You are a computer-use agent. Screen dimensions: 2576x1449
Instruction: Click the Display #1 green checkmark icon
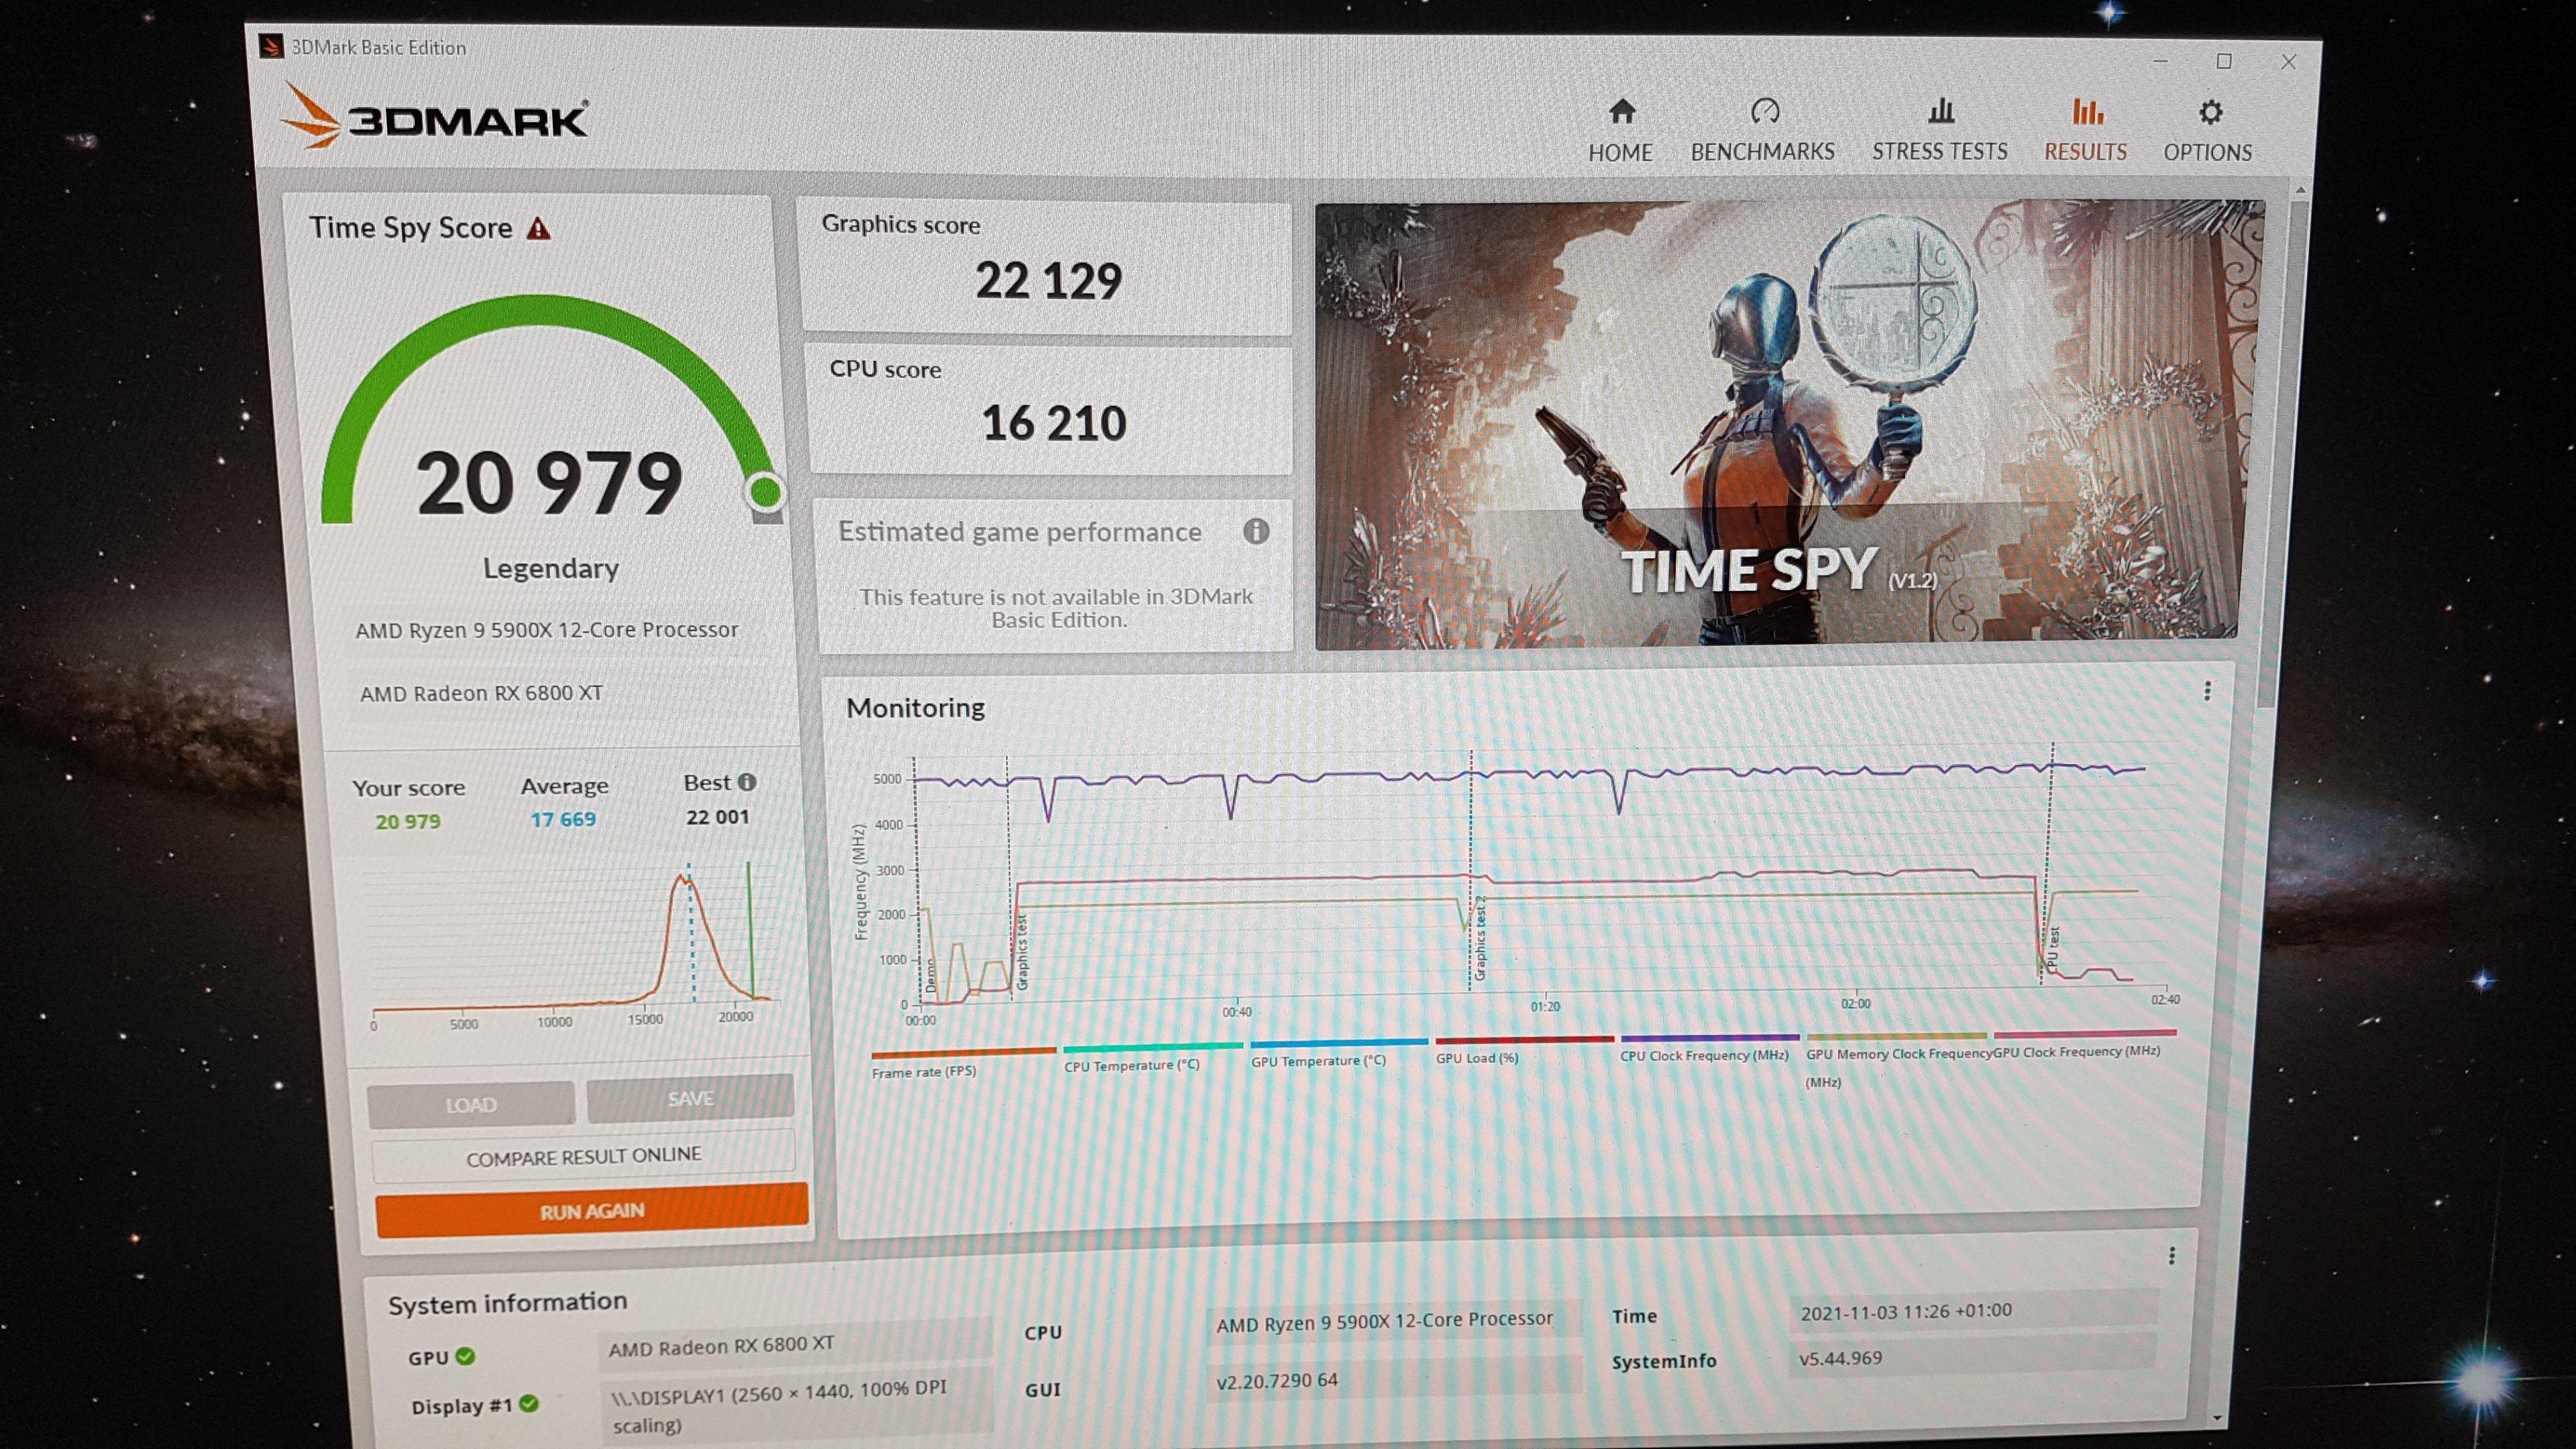[x=529, y=1404]
